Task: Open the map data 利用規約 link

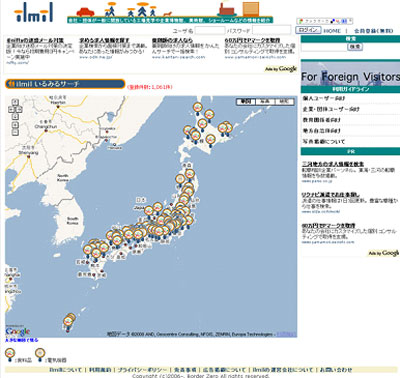Action: pos(286,334)
